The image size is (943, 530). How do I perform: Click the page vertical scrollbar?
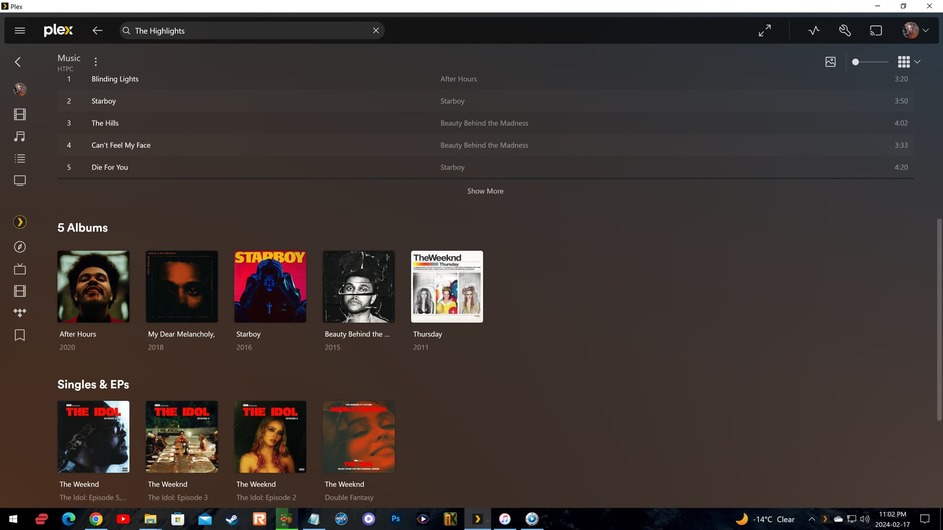(939, 319)
